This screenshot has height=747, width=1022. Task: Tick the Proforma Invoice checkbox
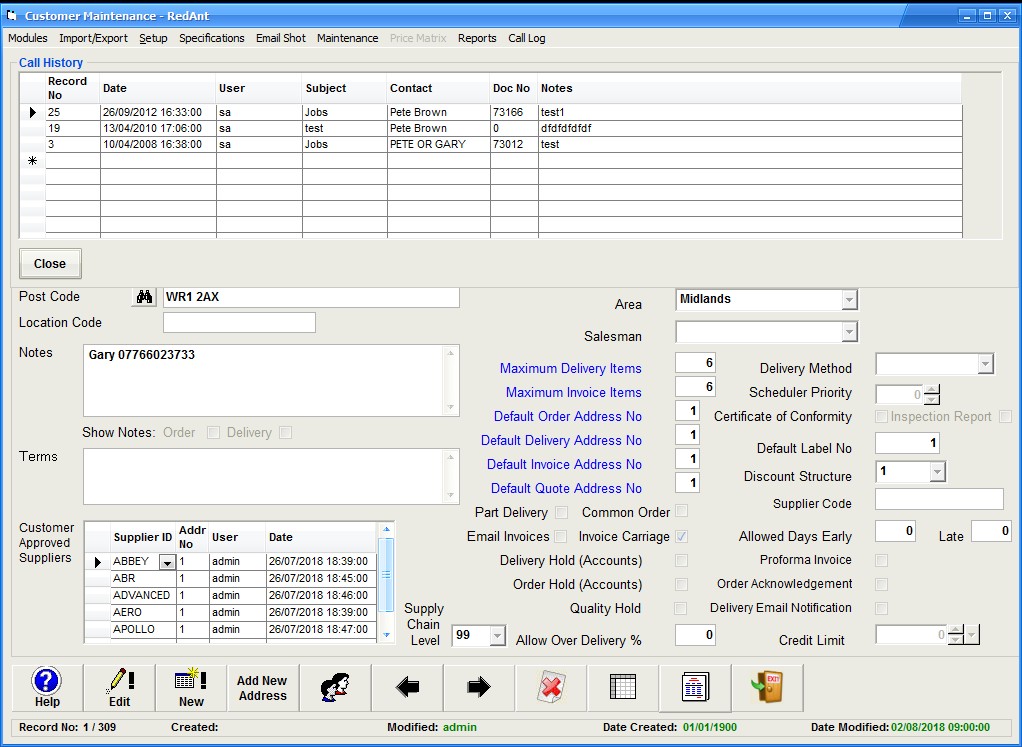coord(881,561)
